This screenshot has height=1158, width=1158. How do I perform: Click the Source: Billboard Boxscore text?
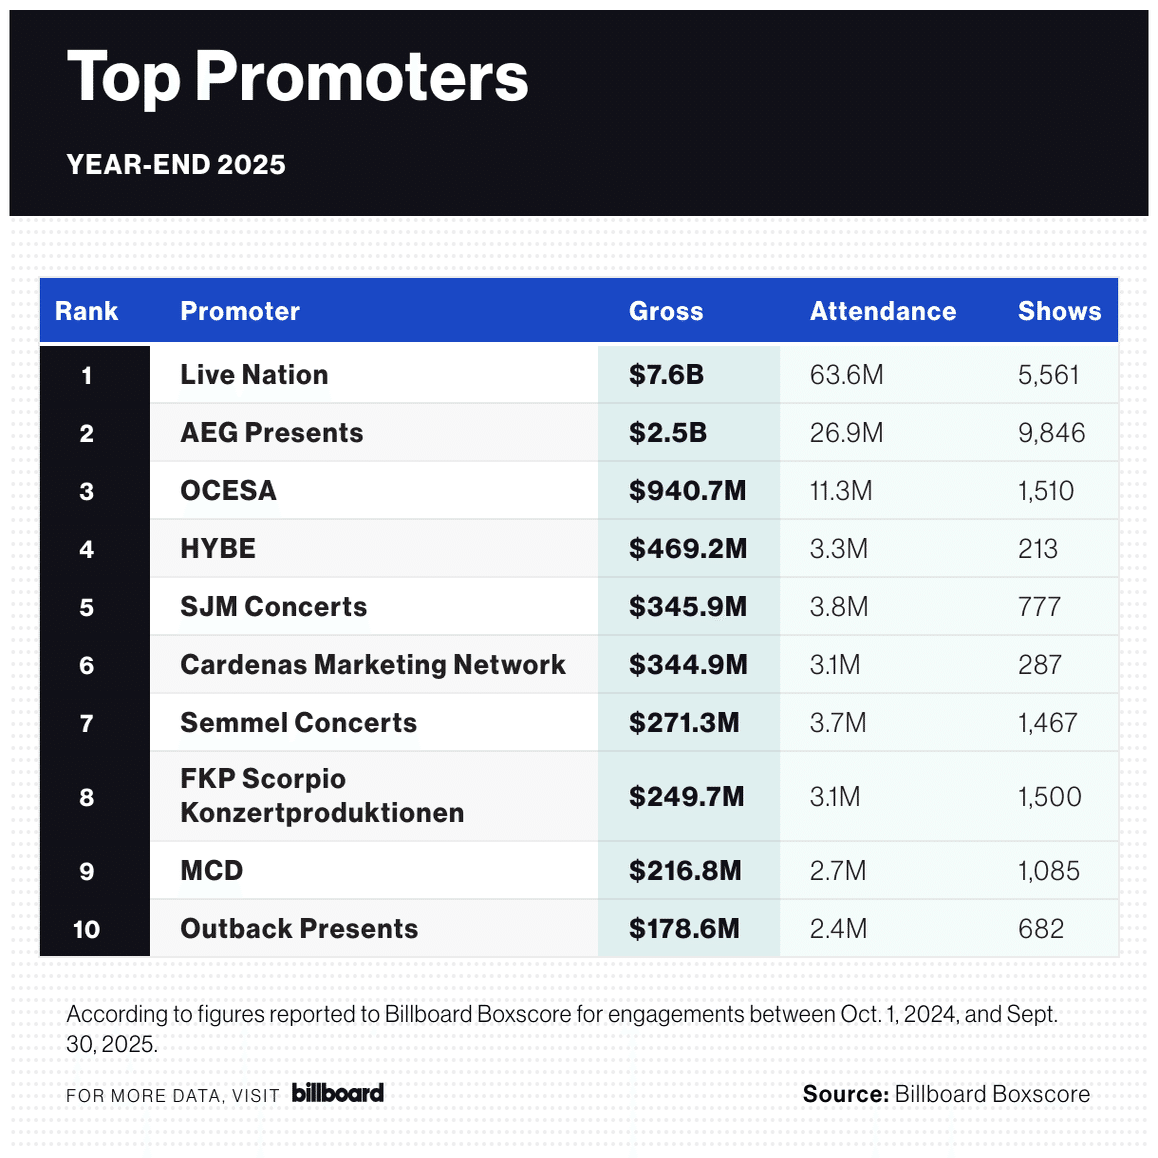(x=946, y=1094)
